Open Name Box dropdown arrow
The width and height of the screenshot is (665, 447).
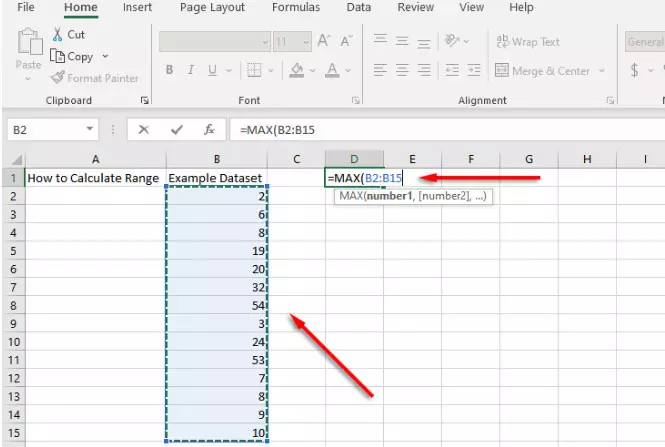(89, 129)
